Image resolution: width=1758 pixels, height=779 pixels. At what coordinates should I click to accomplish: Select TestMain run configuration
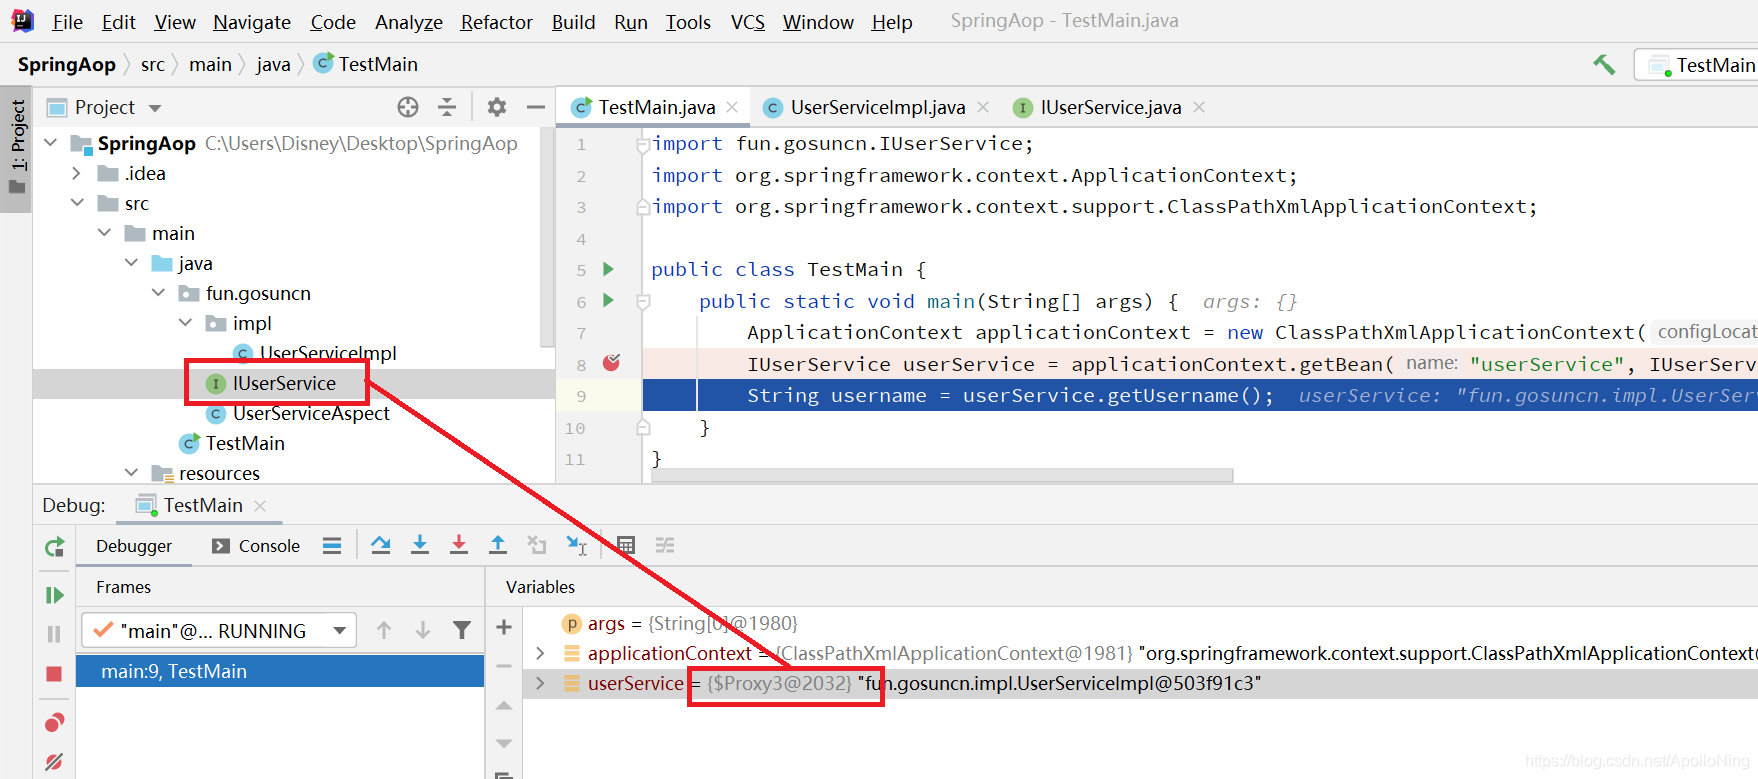(x=1702, y=65)
